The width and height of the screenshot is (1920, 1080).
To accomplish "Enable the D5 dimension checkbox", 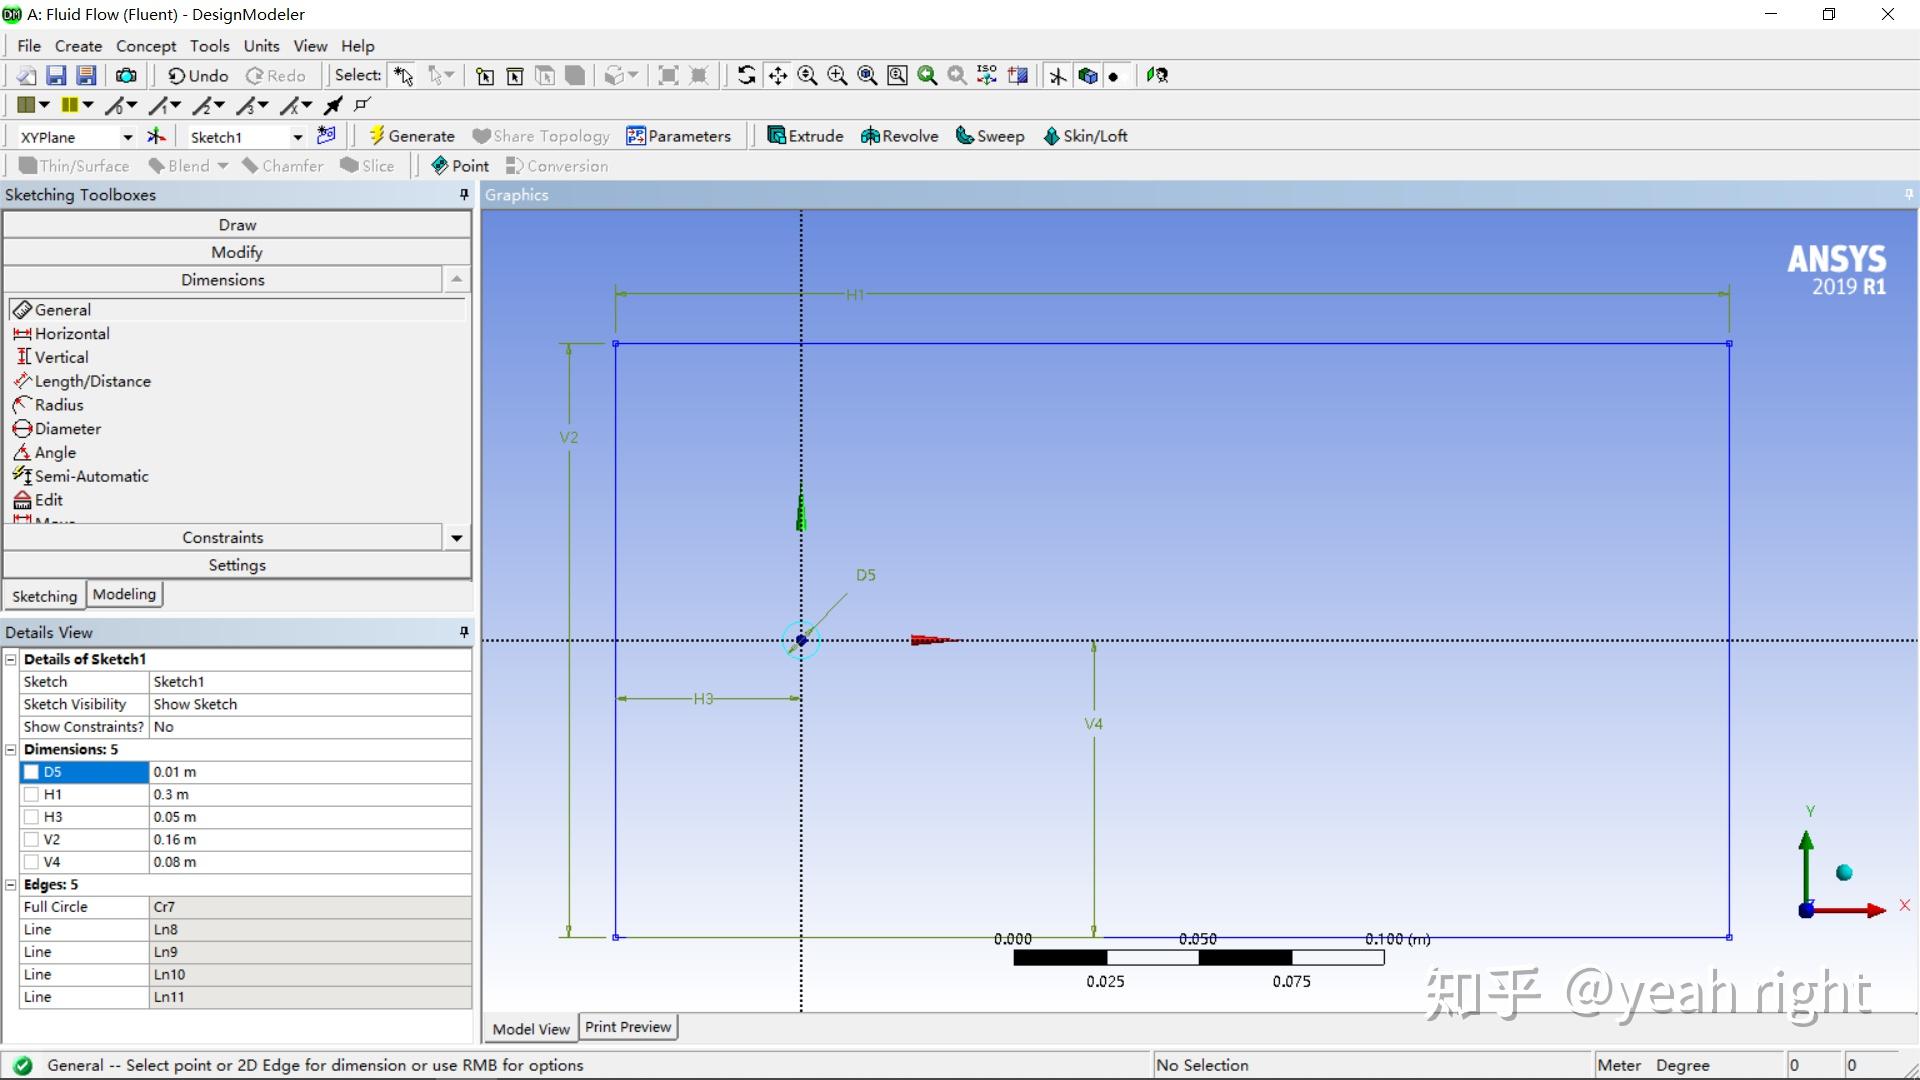I will pos(31,772).
